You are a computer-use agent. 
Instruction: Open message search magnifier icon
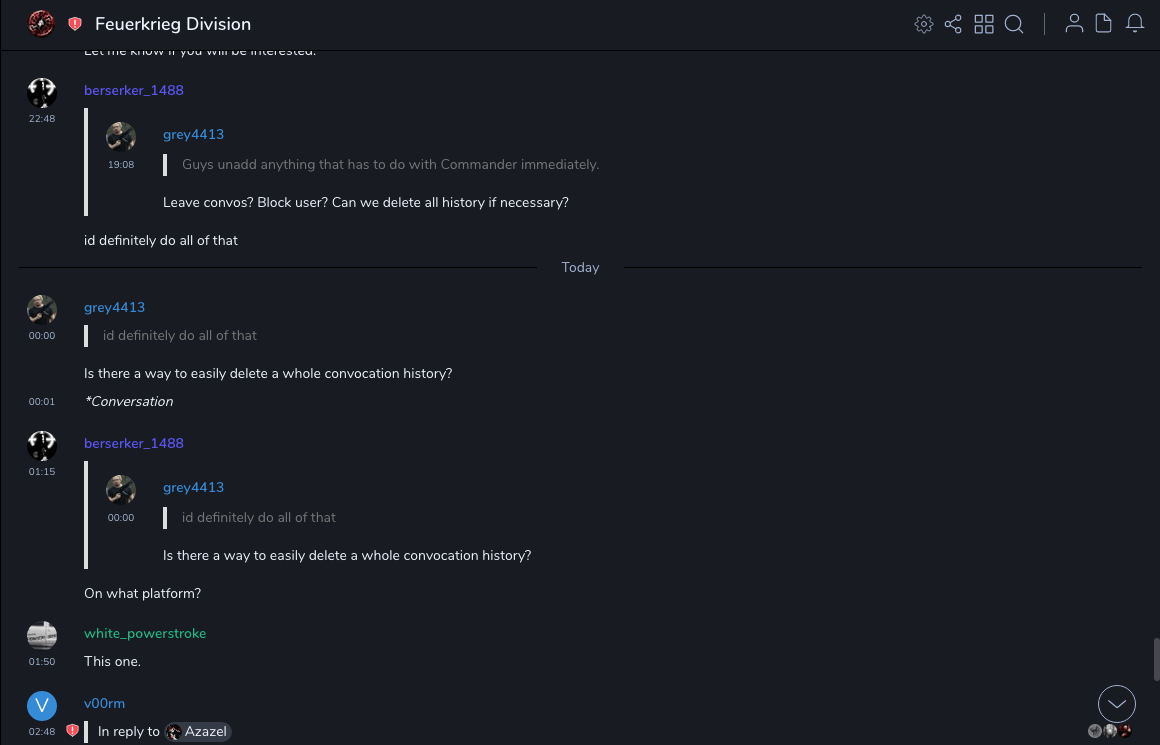[x=1014, y=24]
